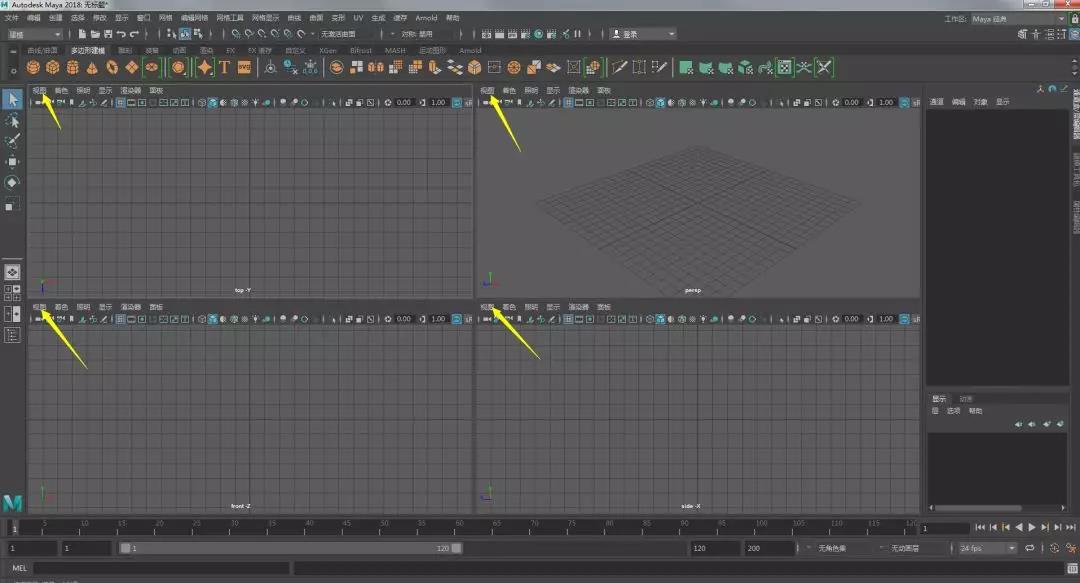Screen dimensions: 1080x583
Task: Click the polygon Type tool icon
Action: pos(224,67)
